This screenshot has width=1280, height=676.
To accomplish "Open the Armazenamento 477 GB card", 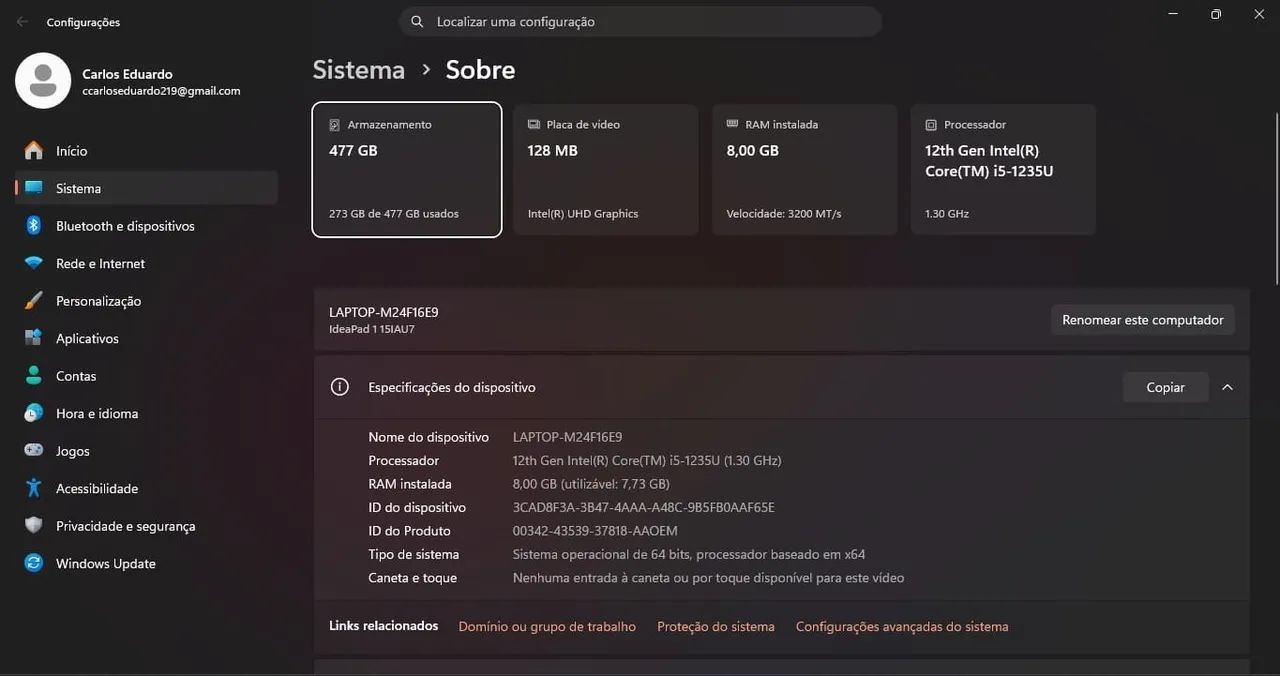I will coord(407,170).
